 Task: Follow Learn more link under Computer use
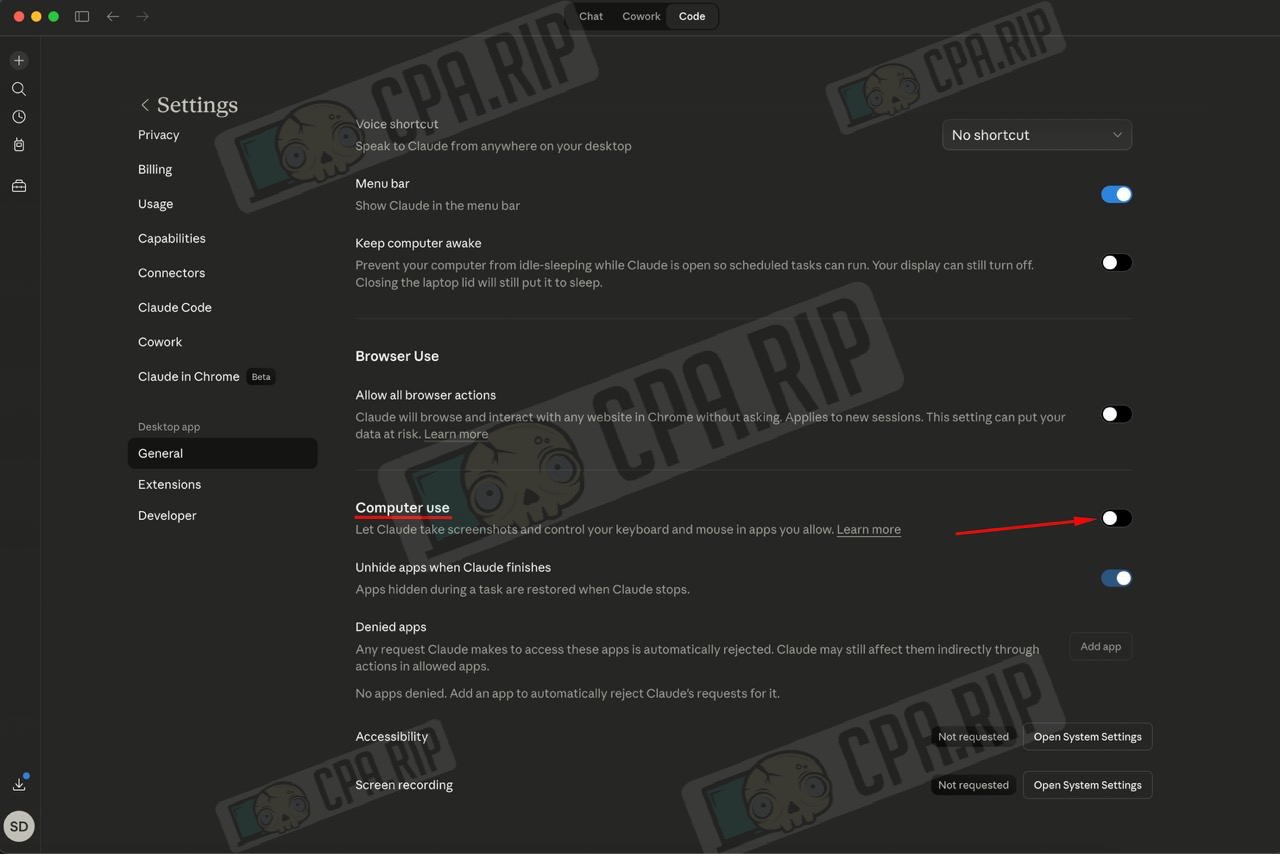click(x=868, y=530)
